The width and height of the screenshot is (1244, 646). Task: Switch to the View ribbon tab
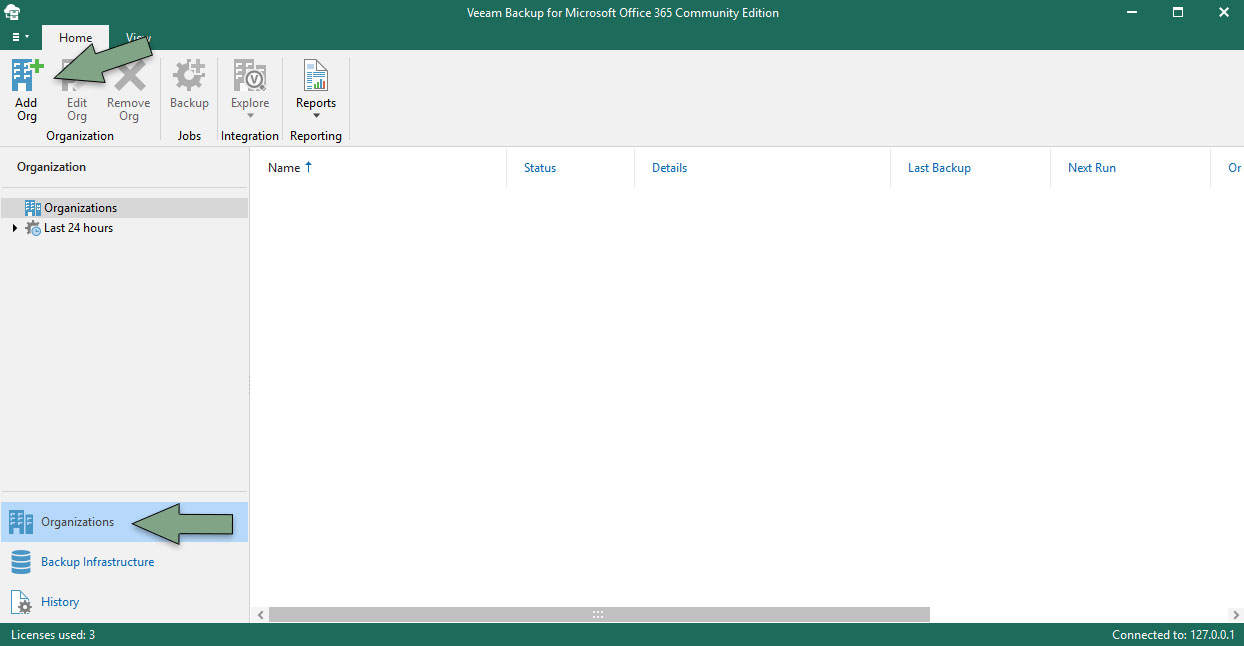pyautogui.click(x=138, y=38)
